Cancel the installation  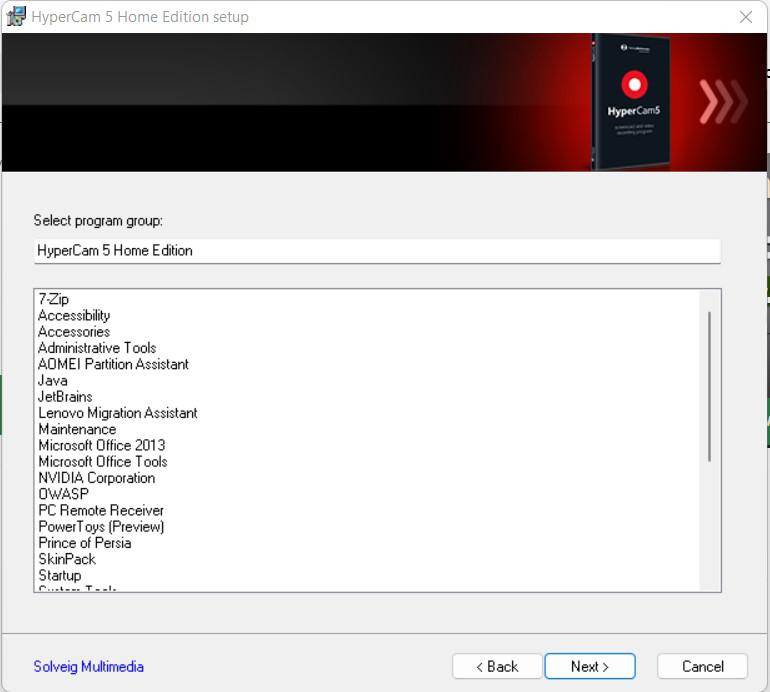pyautogui.click(x=702, y=666)
